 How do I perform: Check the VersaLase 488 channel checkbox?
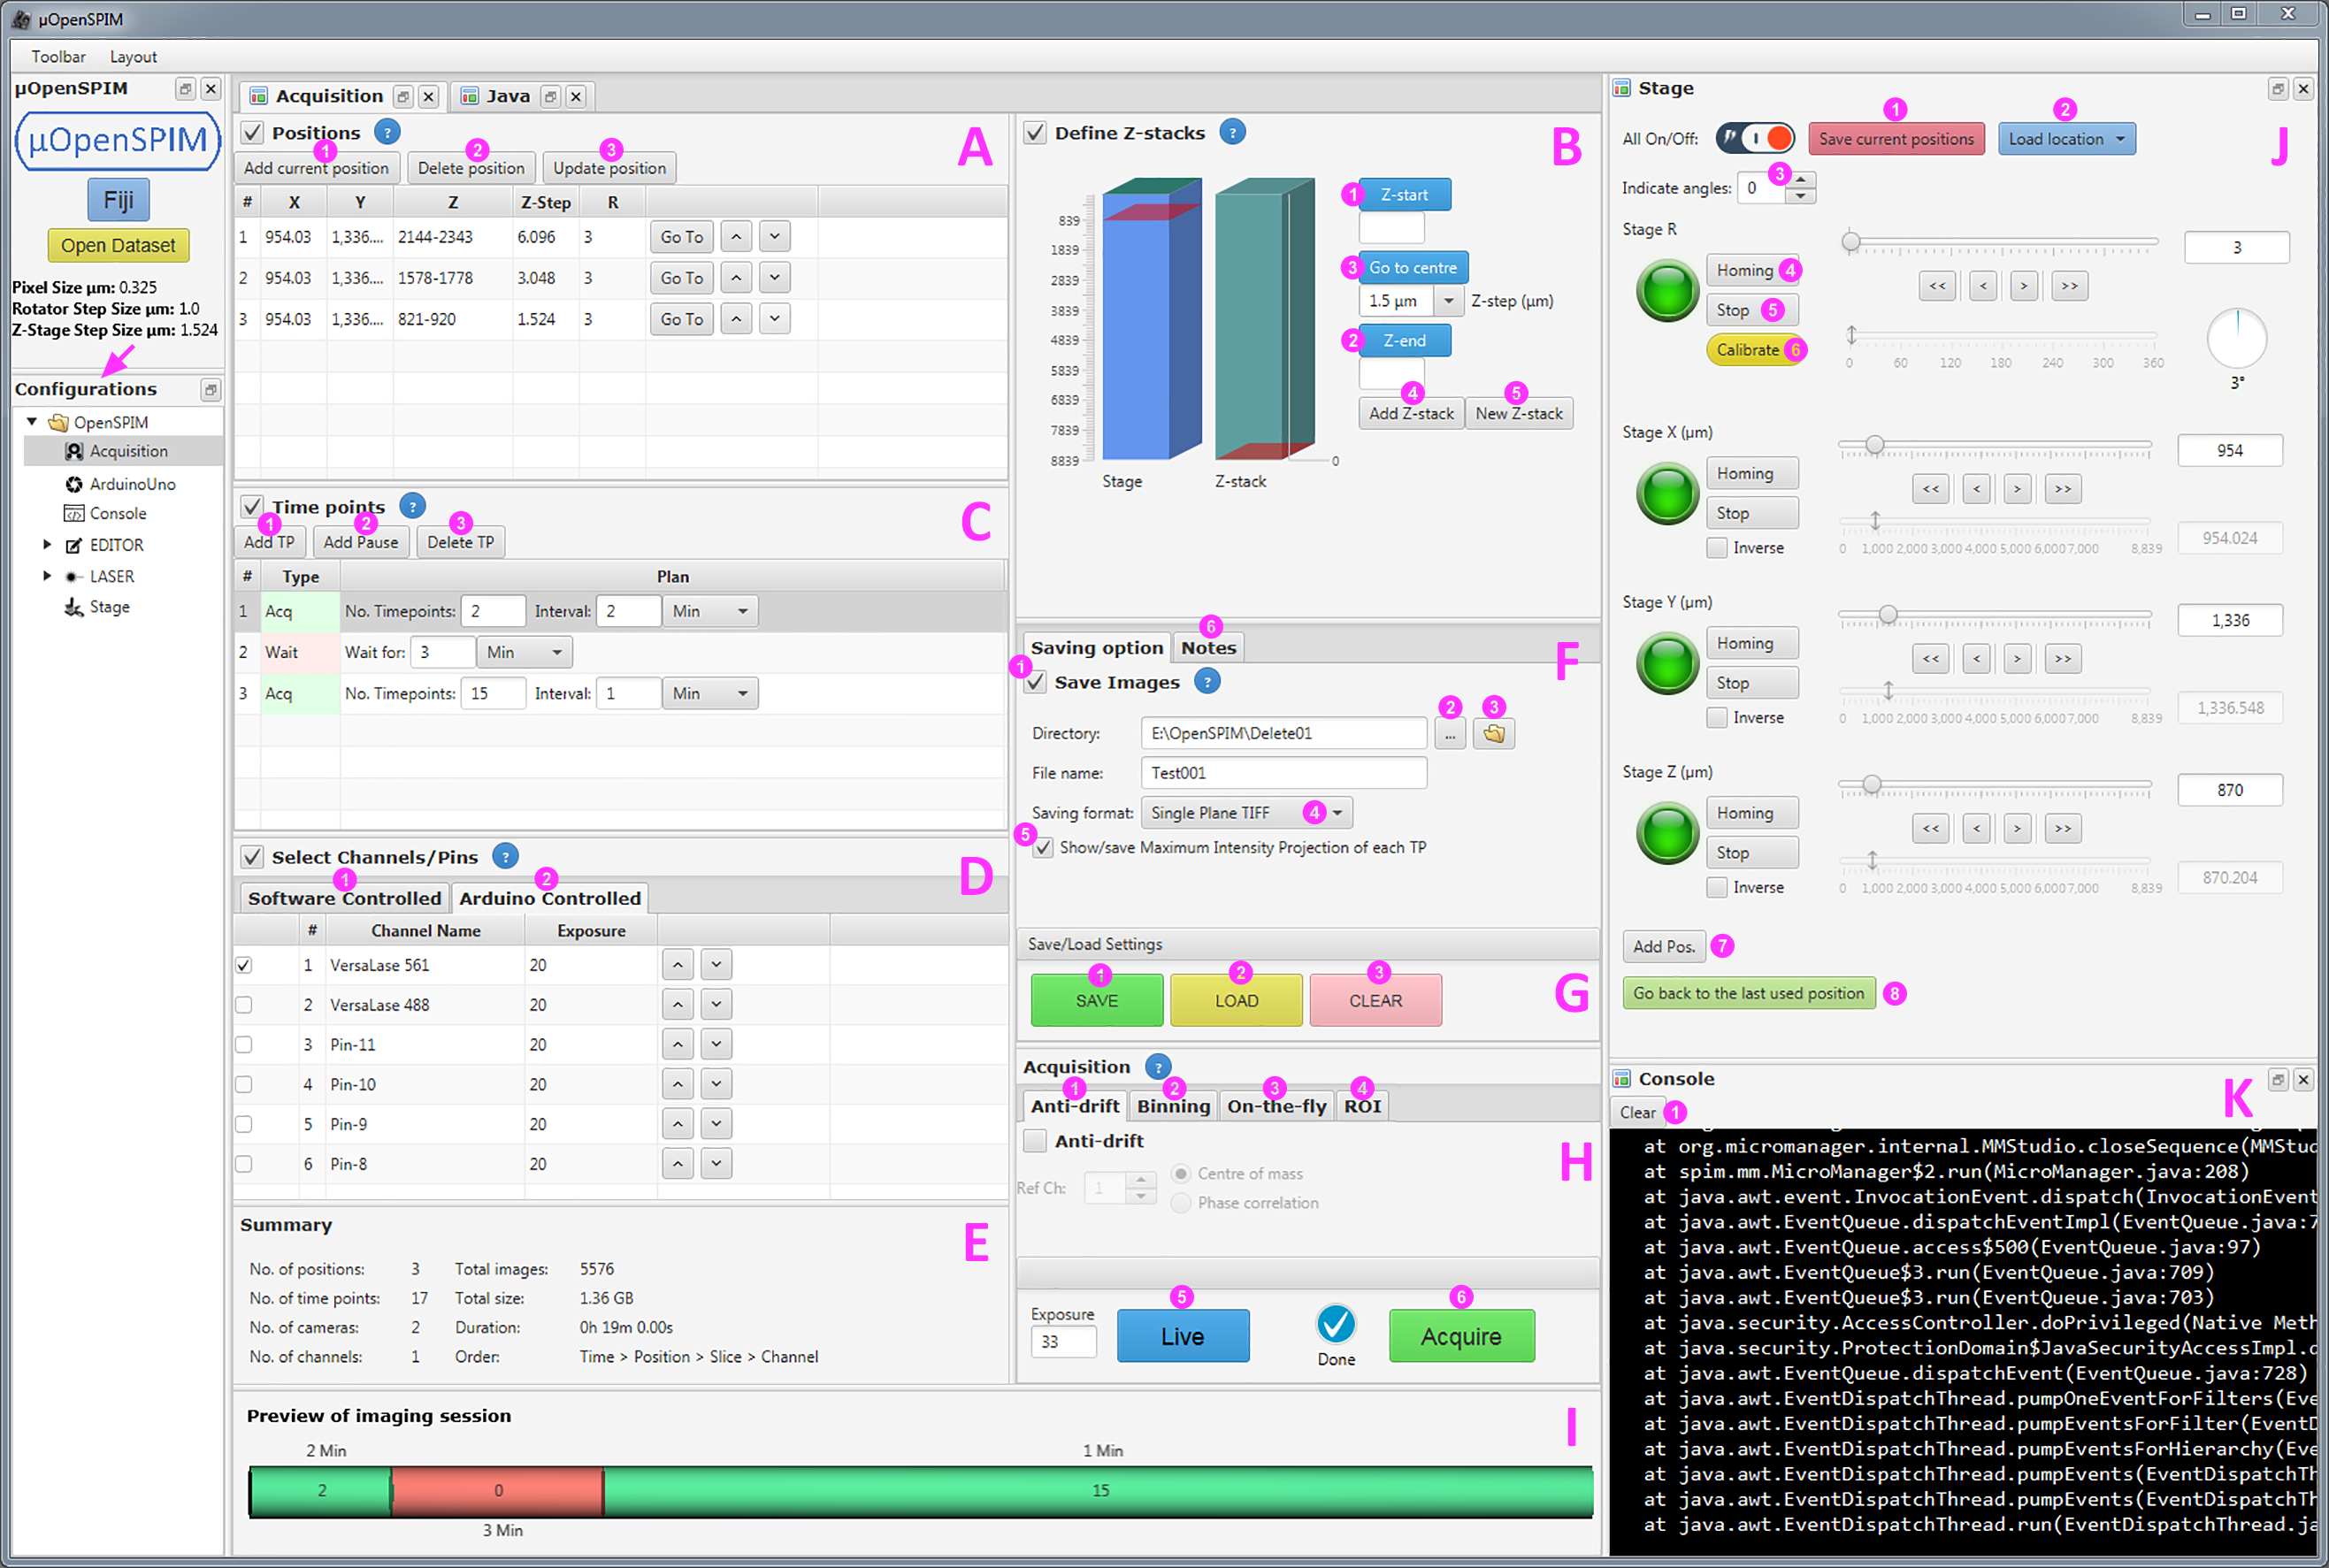click(x=244, y=1005)
